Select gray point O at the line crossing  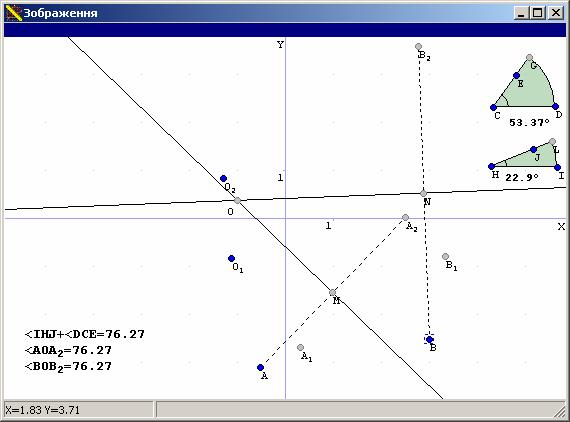(x=237, y=200)
